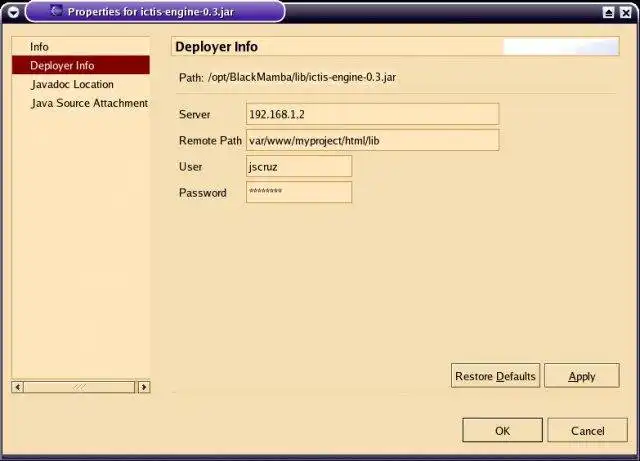Click the Deployer Info heading text
The image size is (640, 461).
[216, 47]
